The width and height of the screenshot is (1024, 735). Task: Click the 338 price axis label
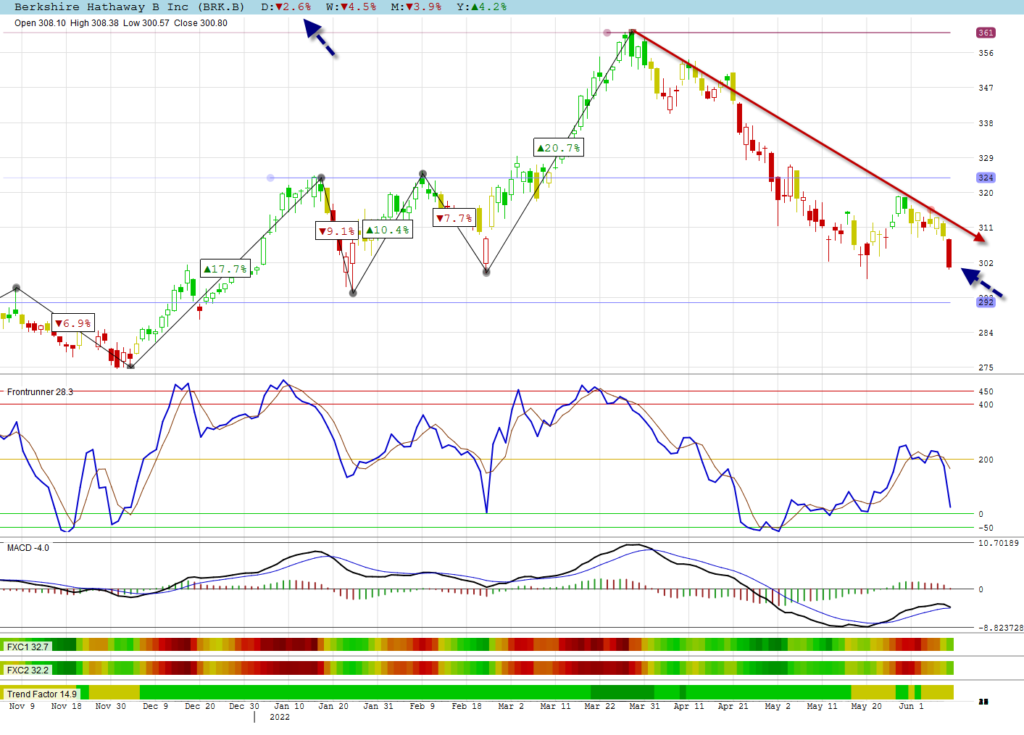pyautogui.click(x=985, y=123)
